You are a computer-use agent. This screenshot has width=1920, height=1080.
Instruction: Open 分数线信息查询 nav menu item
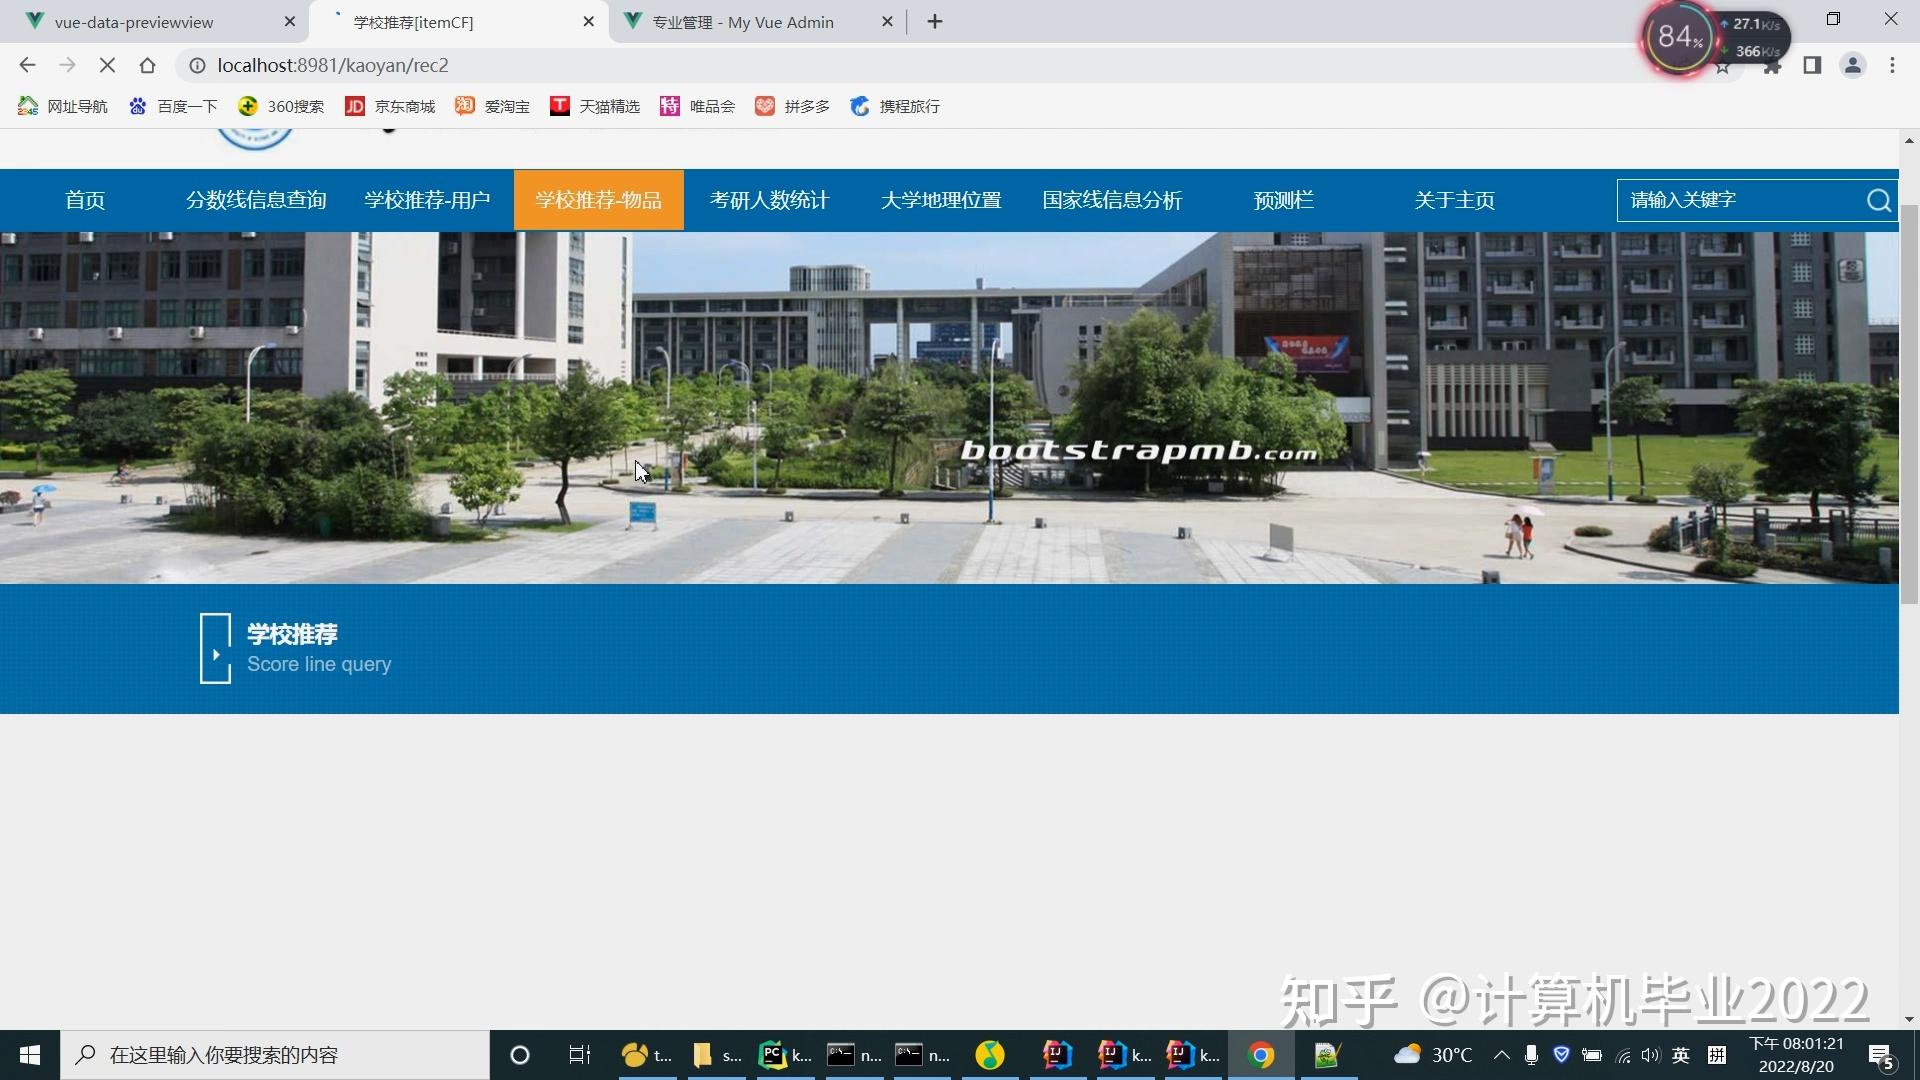point(256,200)
